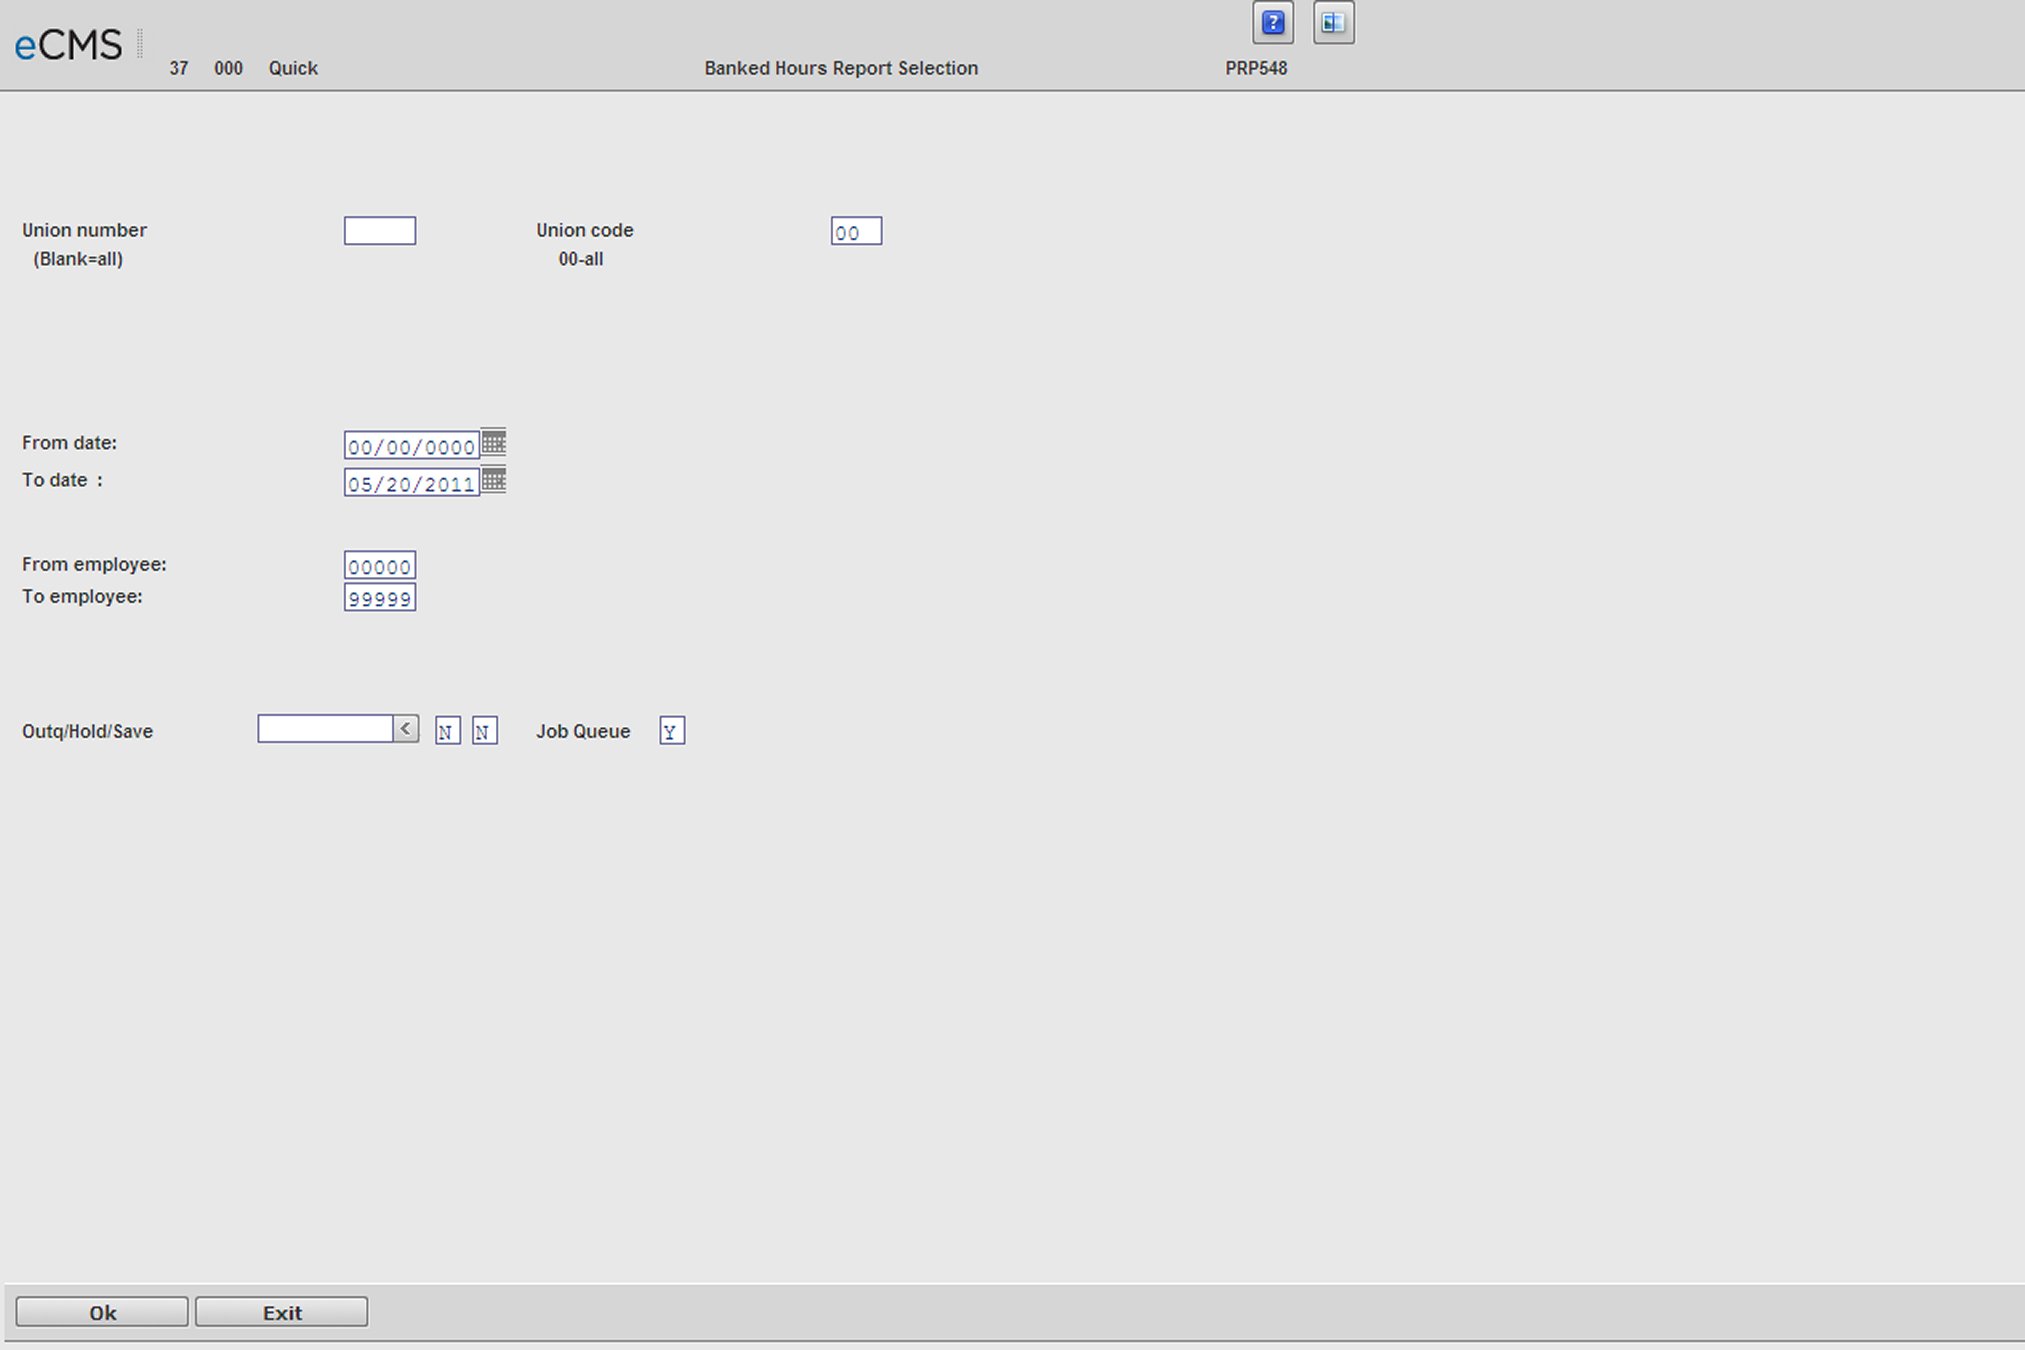Click the Union number input field

[x=380, y=231]
